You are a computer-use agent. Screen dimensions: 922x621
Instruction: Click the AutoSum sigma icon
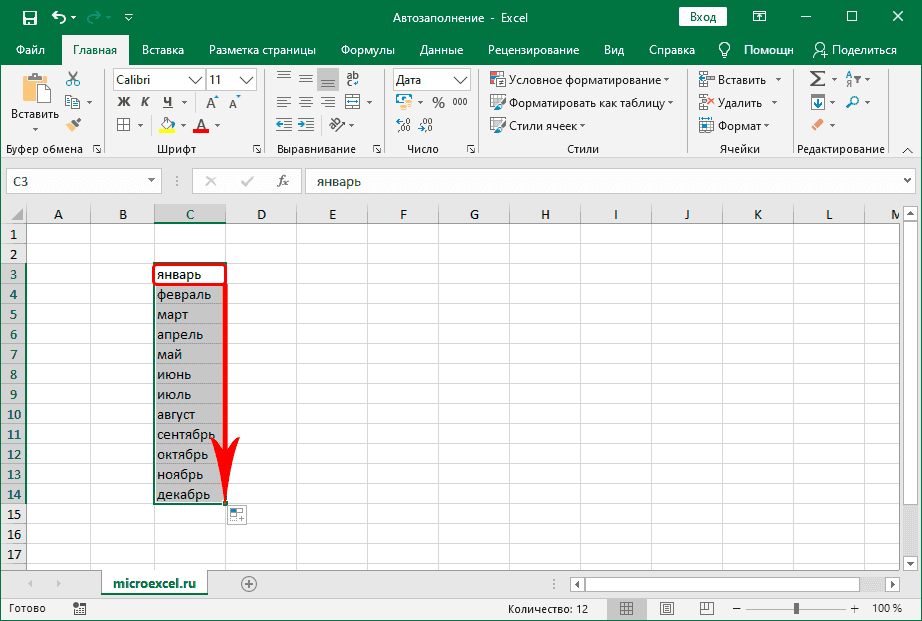tap(817, 79)
